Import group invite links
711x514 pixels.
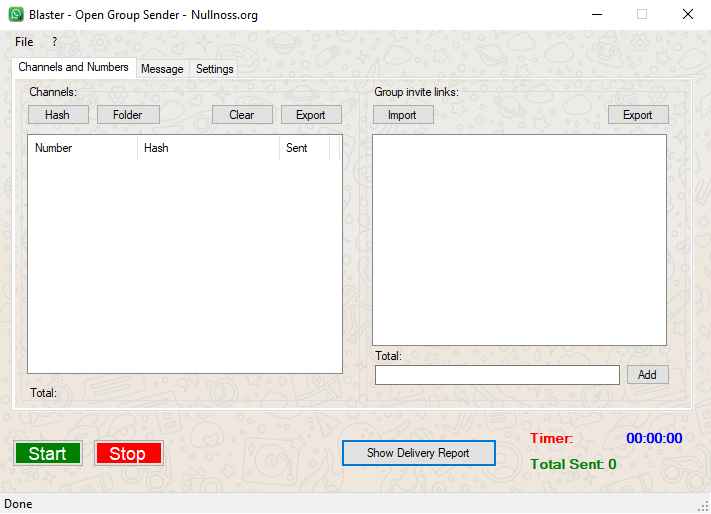[402, 115]
